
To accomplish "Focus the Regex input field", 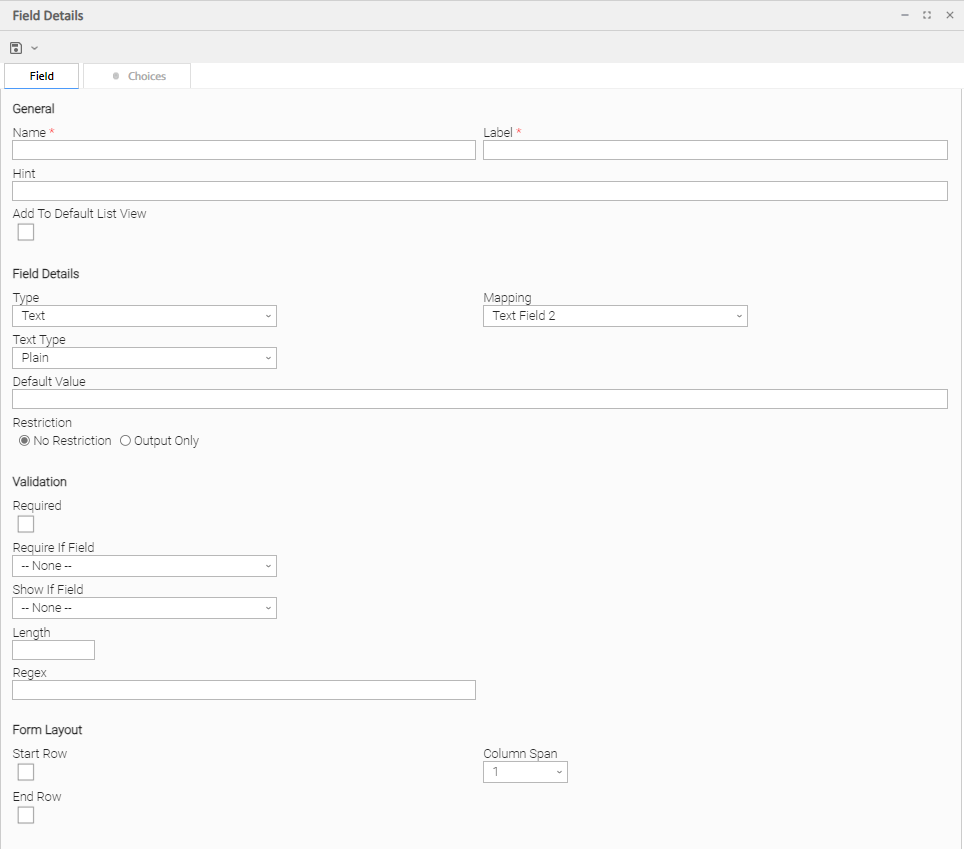I will [x=243, y=690].
